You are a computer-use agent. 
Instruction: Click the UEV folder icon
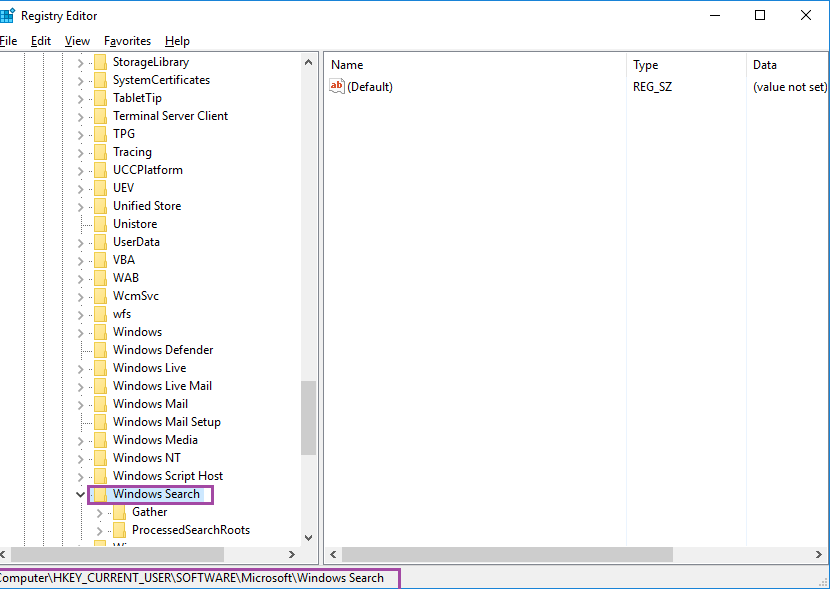point(100,188)
